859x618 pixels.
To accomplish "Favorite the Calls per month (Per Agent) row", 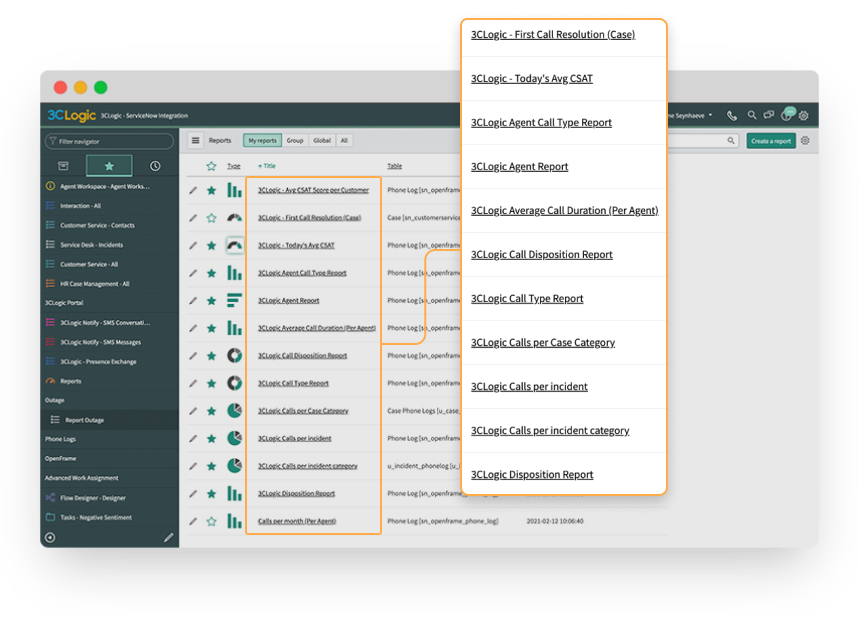I will (211, 521).
